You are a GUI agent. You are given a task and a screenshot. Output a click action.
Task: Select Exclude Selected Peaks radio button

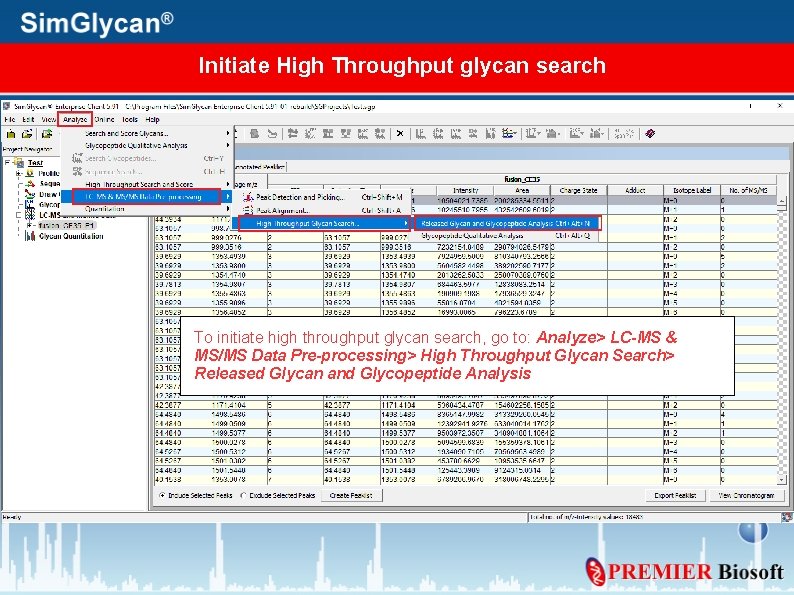point(244,495)
